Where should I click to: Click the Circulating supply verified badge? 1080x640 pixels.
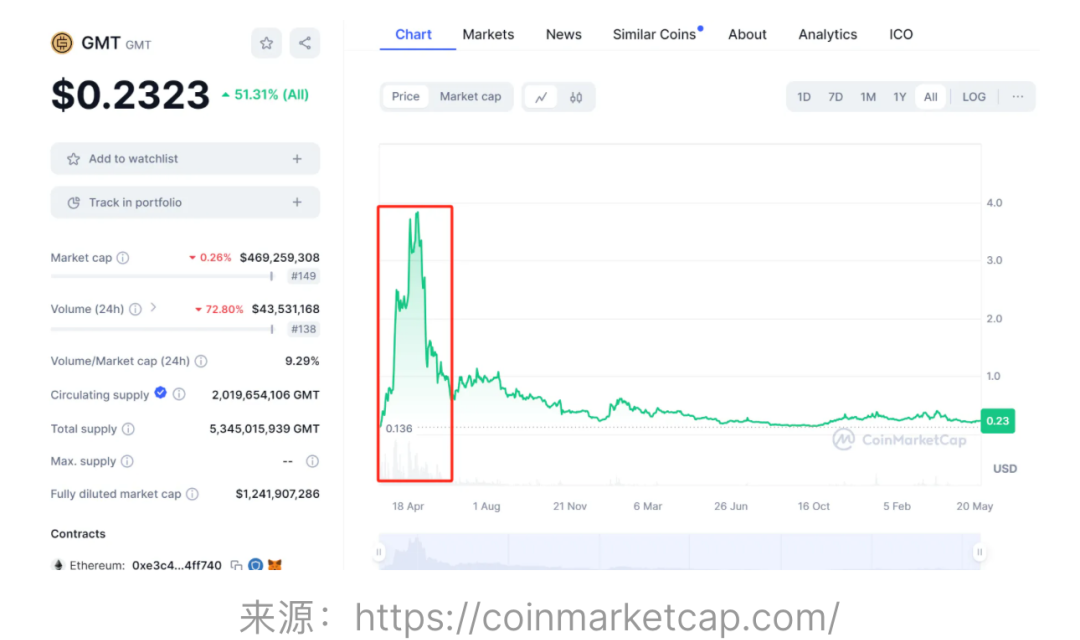click(x=160, y=394)
